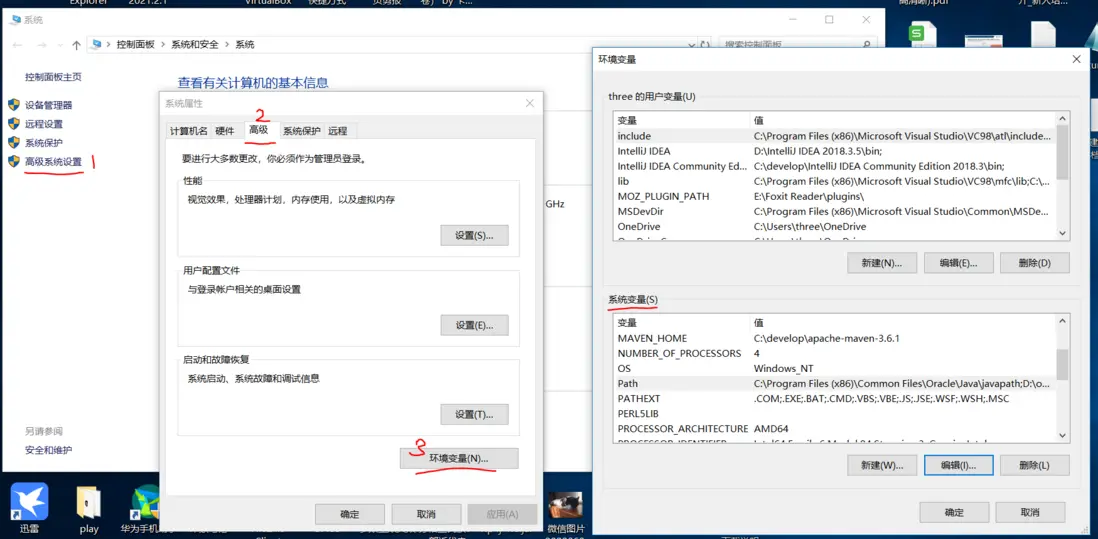Open user profiles 设置(E)... button
This screenshot has width=1098, height=539.
[474, 326]
